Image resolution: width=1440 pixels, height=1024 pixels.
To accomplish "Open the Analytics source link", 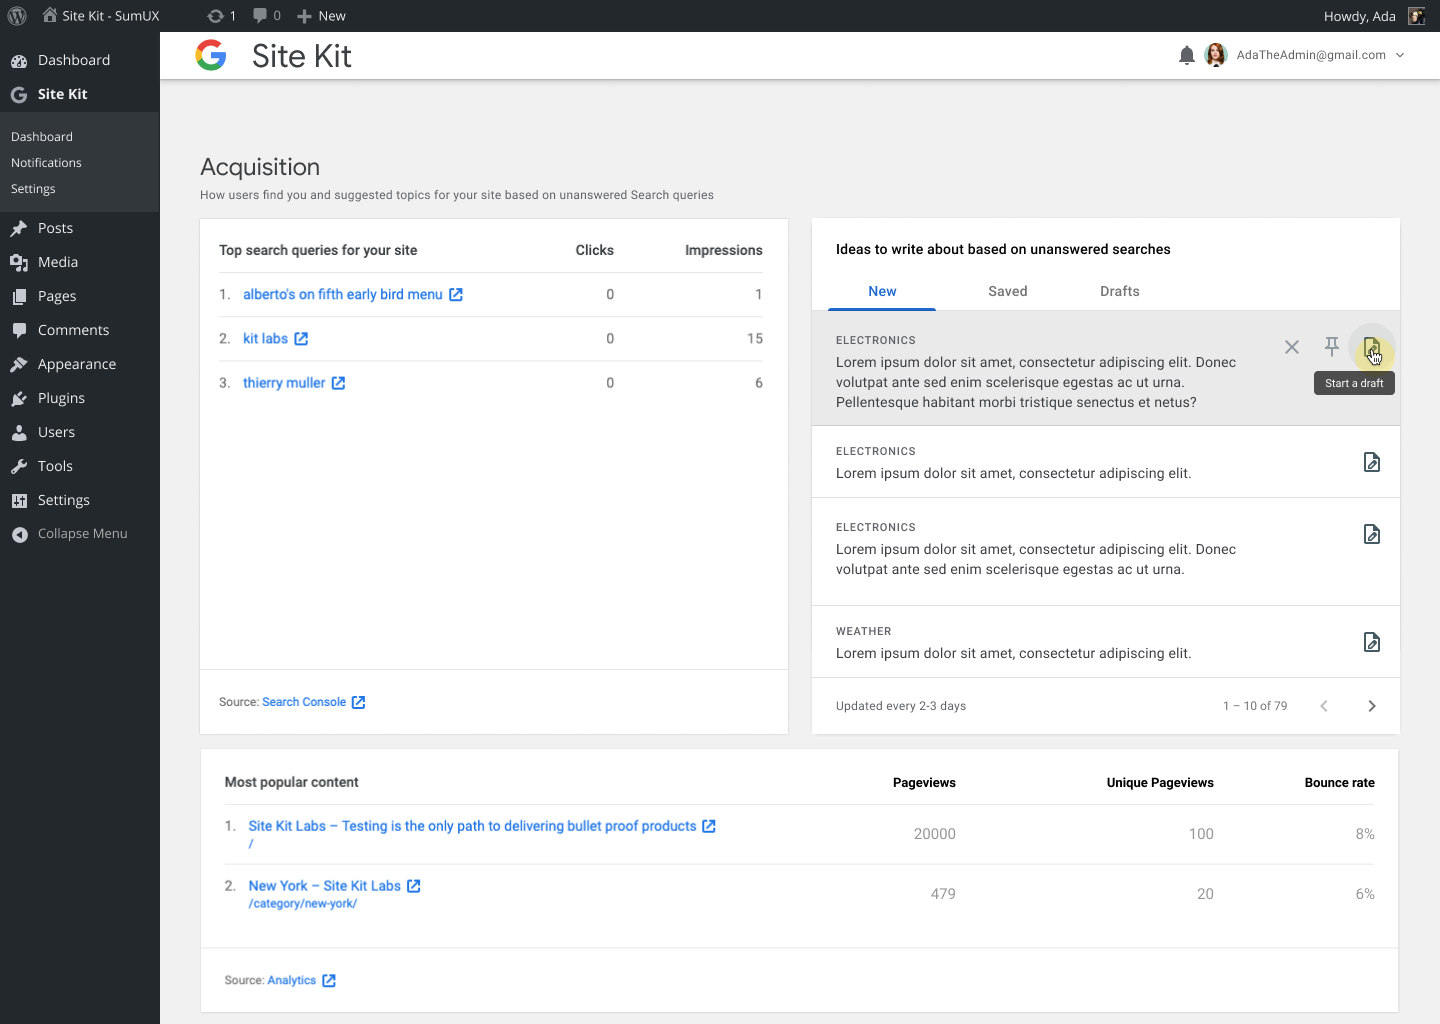I will click(x=291, y=980).
